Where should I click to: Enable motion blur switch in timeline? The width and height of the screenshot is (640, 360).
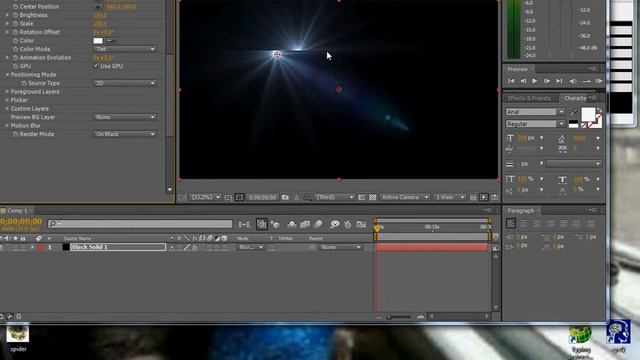click(x=318, y=224)
